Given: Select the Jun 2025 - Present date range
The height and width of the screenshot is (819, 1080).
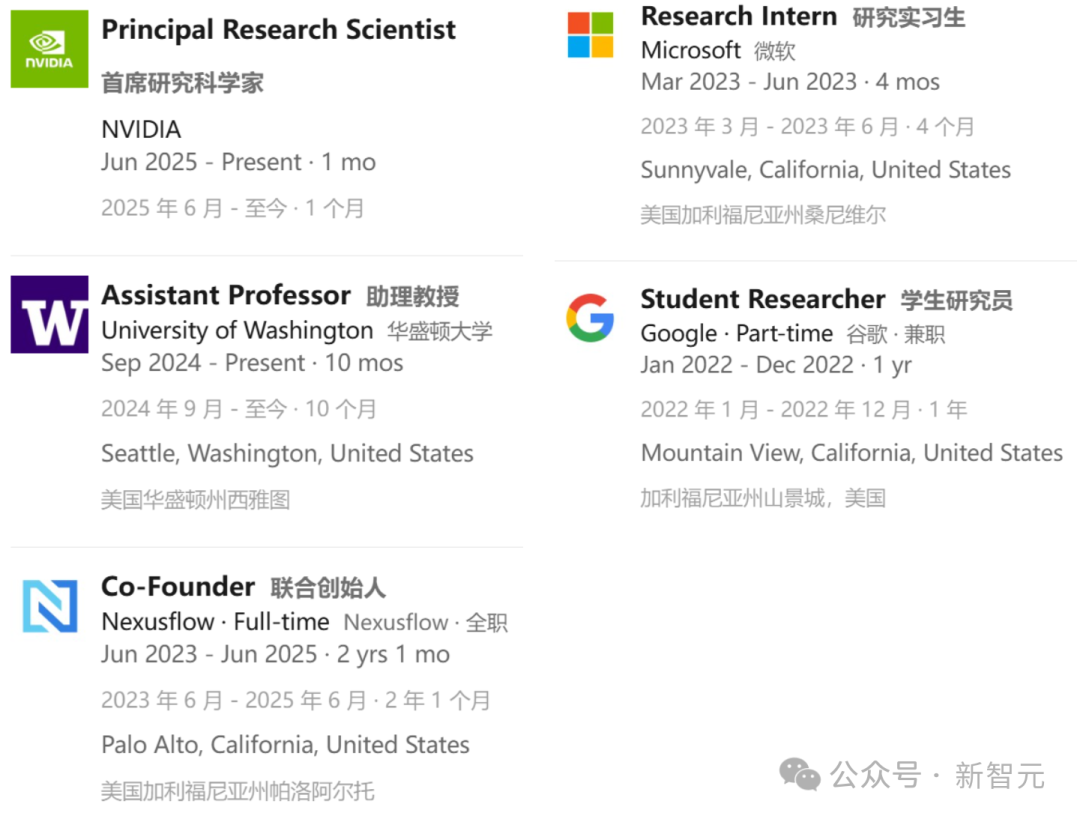Looking at the screenshot, I should pos(237,162).
